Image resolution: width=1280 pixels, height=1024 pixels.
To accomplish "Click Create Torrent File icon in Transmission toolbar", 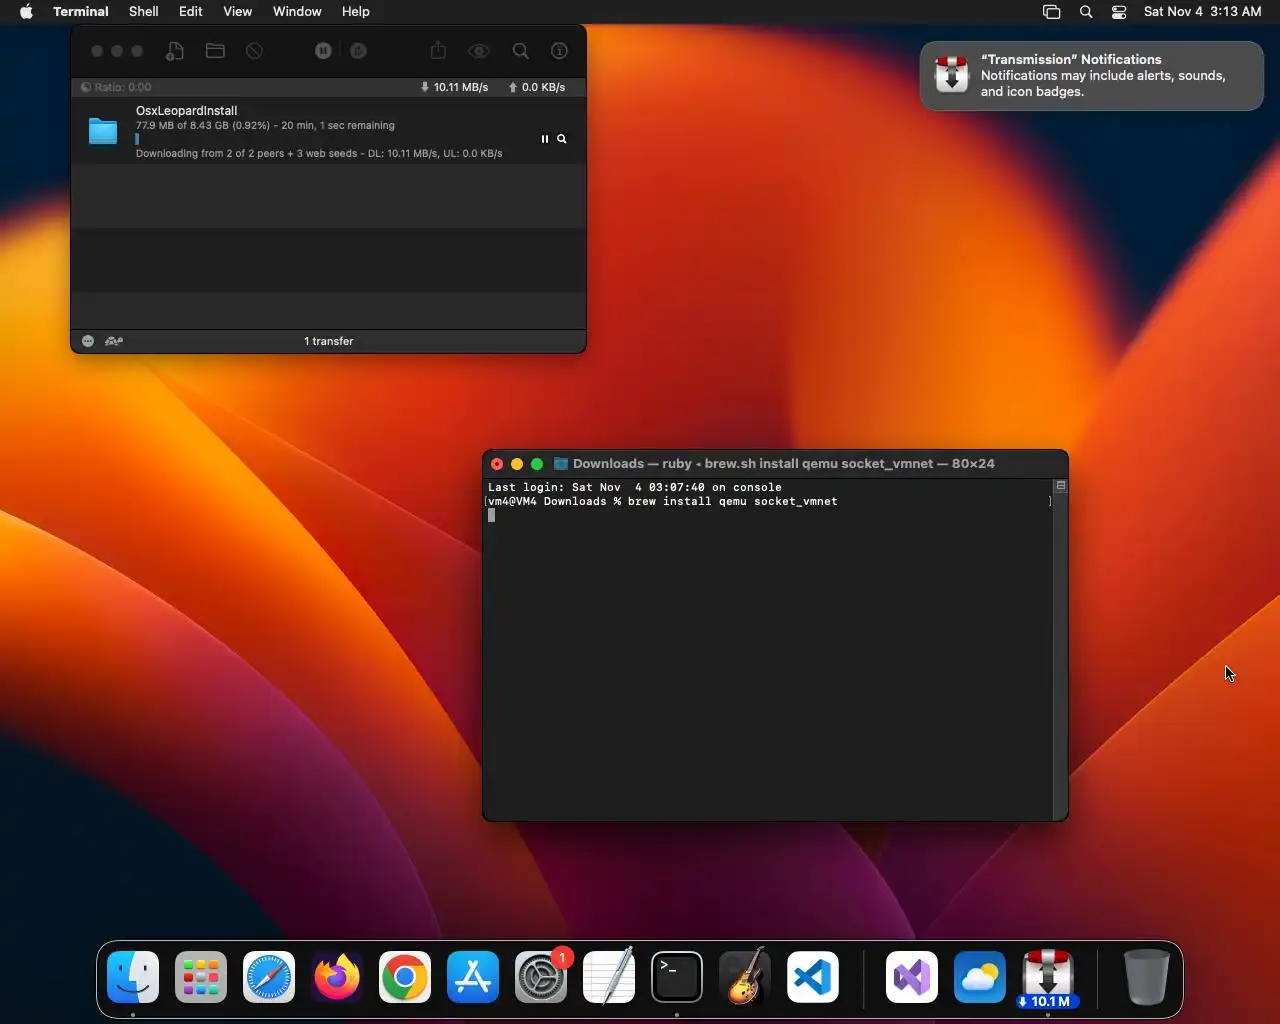I will pos(175,51).
